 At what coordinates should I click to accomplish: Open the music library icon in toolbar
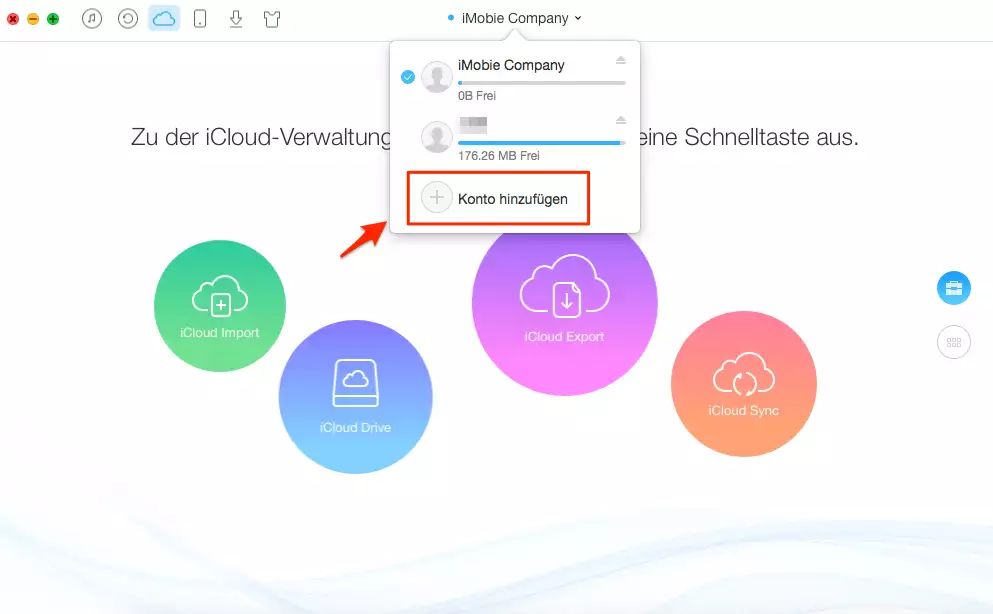(92, 18)
